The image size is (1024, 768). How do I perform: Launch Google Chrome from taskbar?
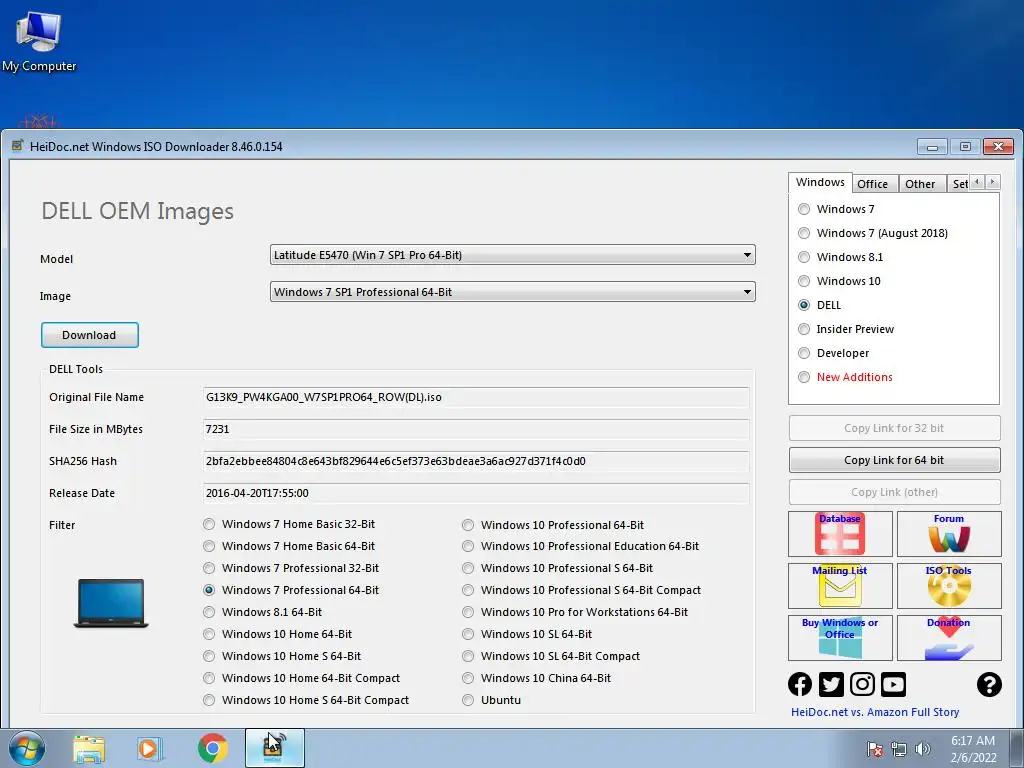(212, 748)
